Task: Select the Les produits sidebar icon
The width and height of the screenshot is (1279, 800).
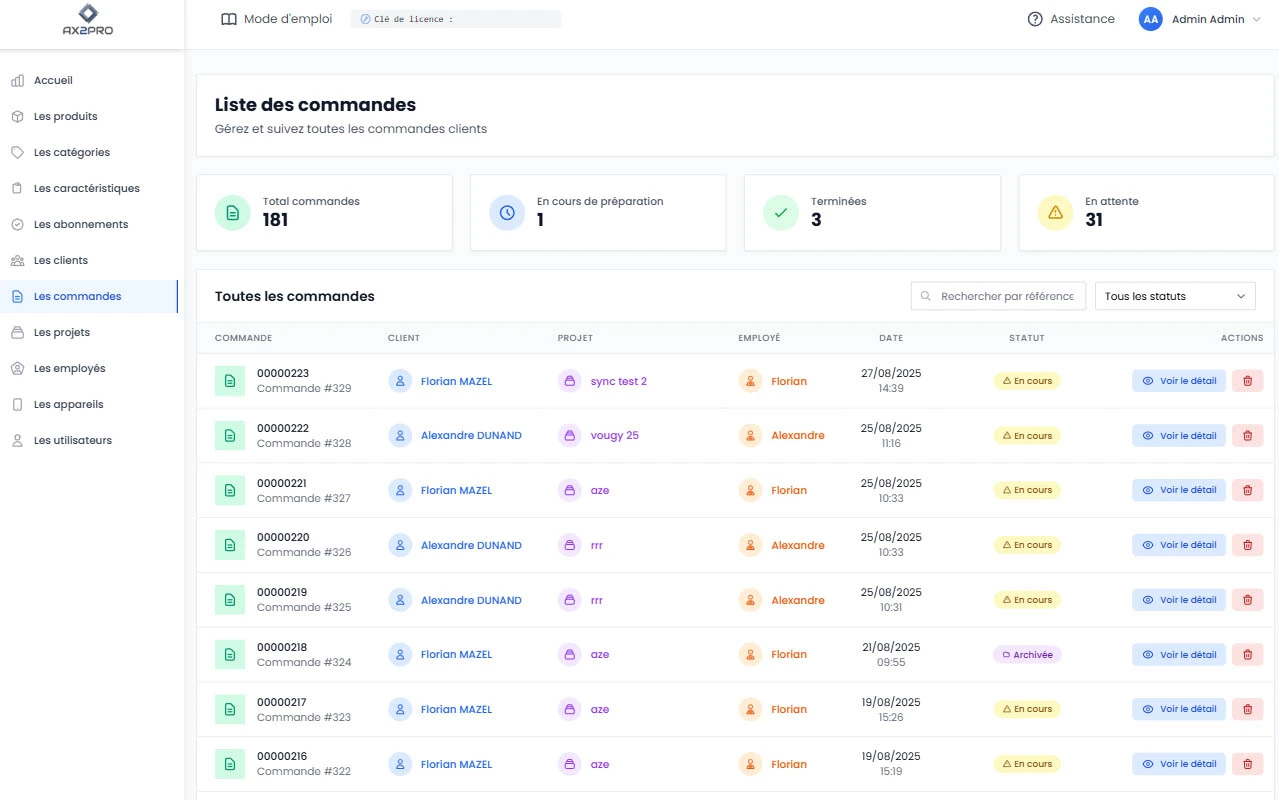Action: pos(15,116)
